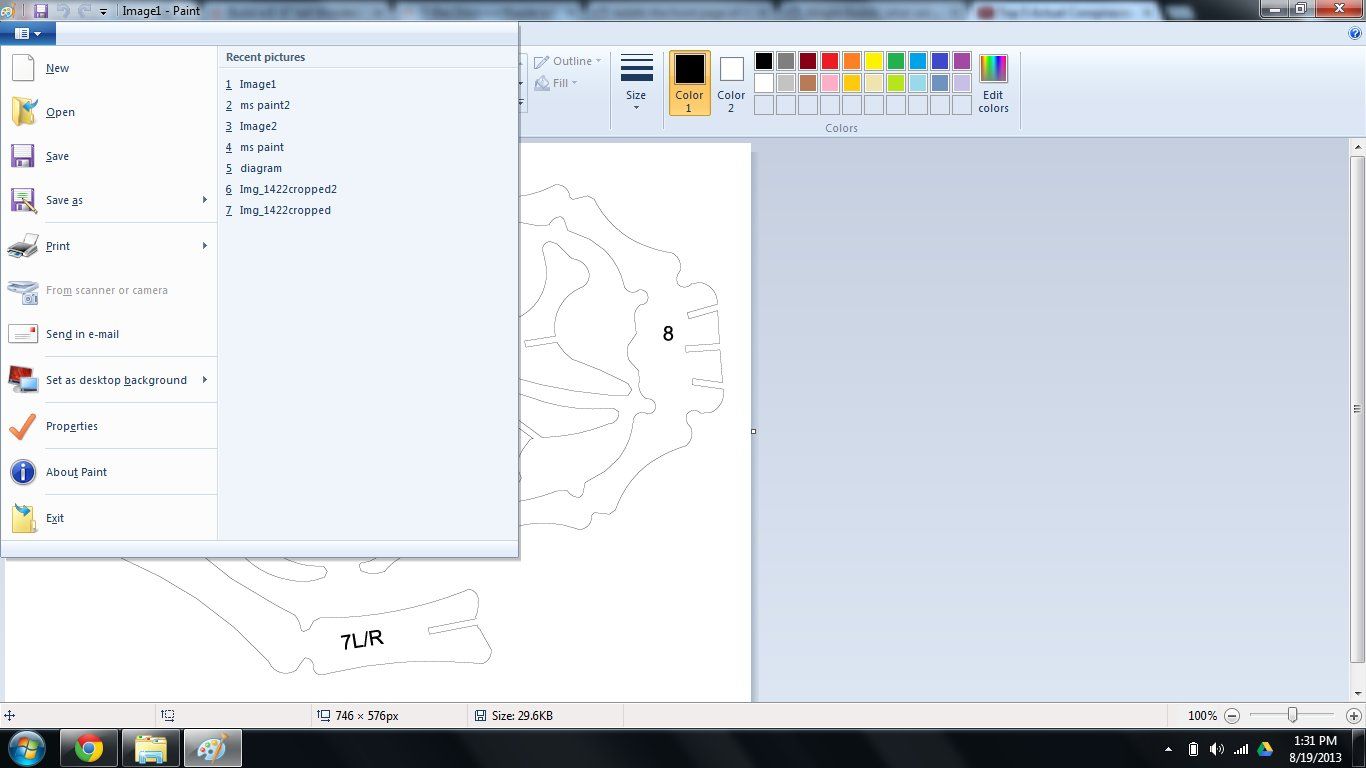Pick the red color swatch
1366x768 pixels.
(830, 61)
